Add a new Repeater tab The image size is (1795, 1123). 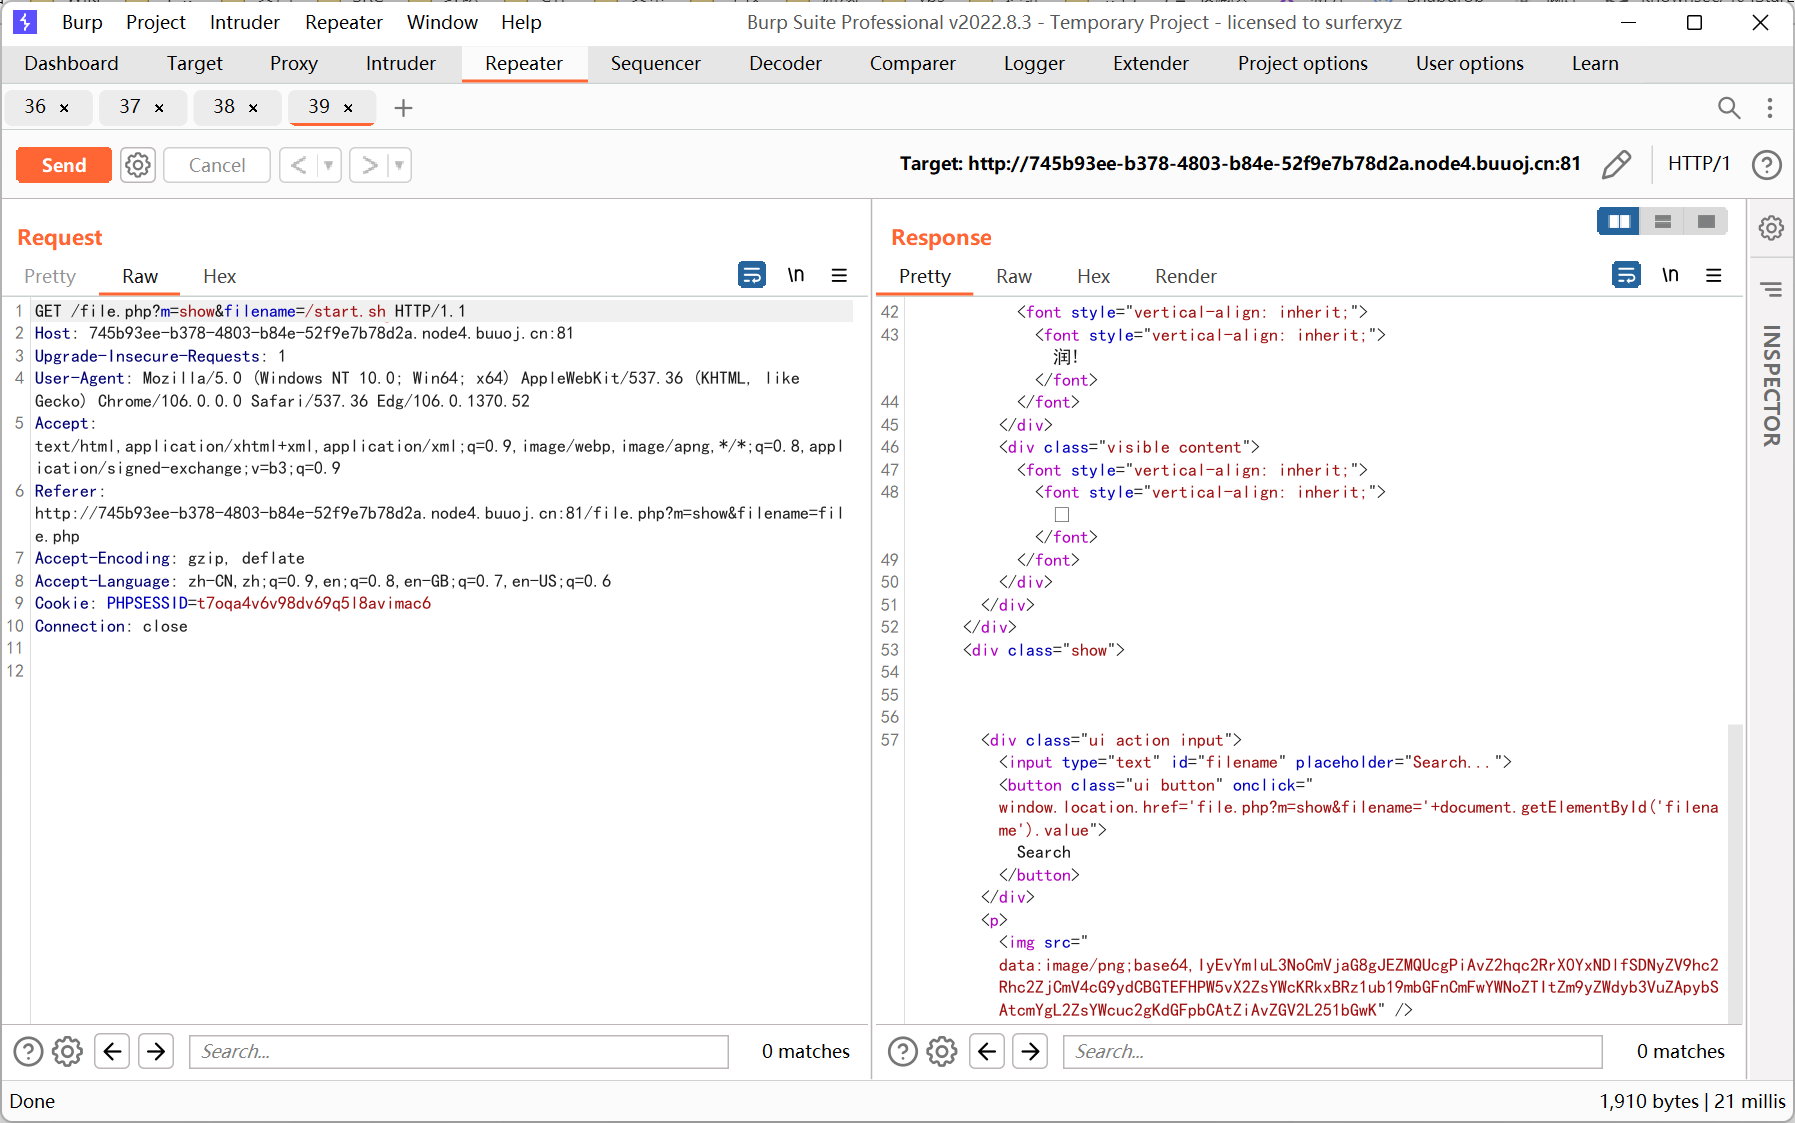pos(403,108)
